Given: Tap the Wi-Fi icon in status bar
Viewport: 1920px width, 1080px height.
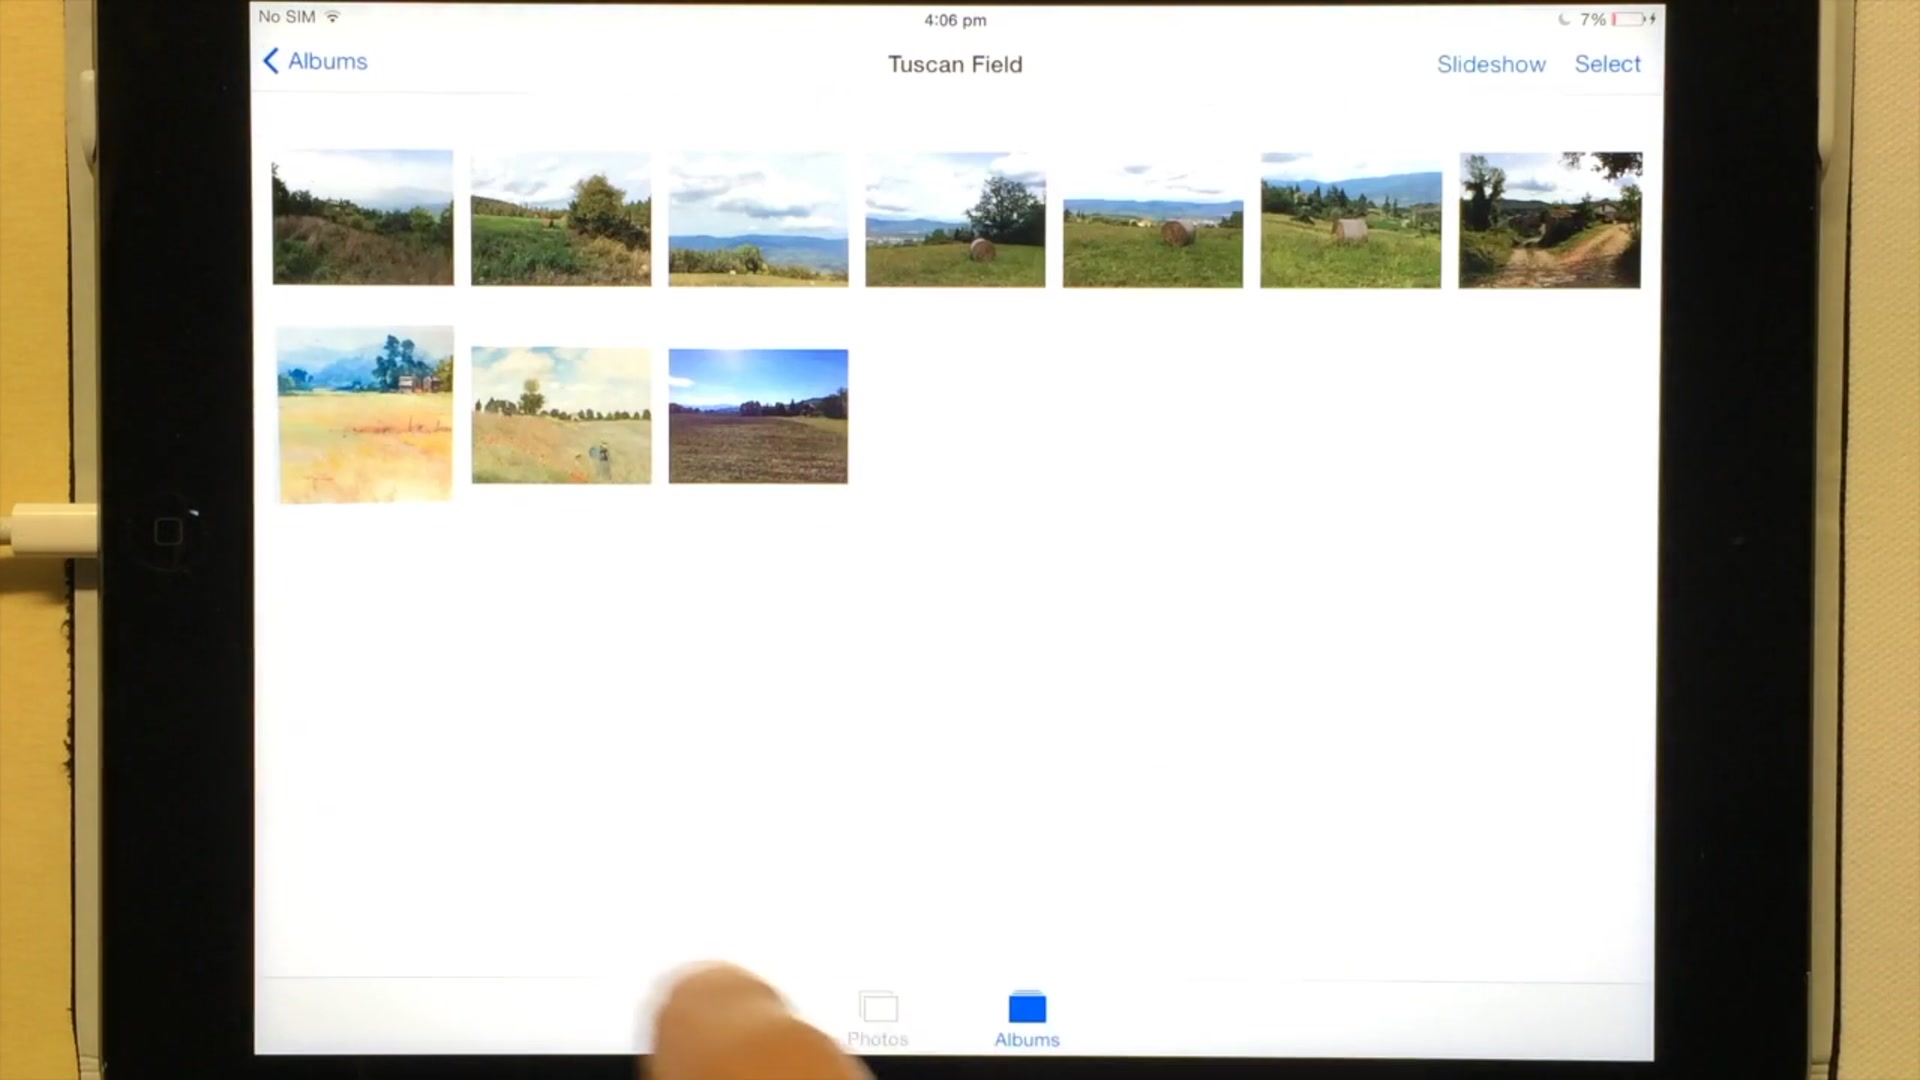Looking at the screenshot, I should pos(333,17).
